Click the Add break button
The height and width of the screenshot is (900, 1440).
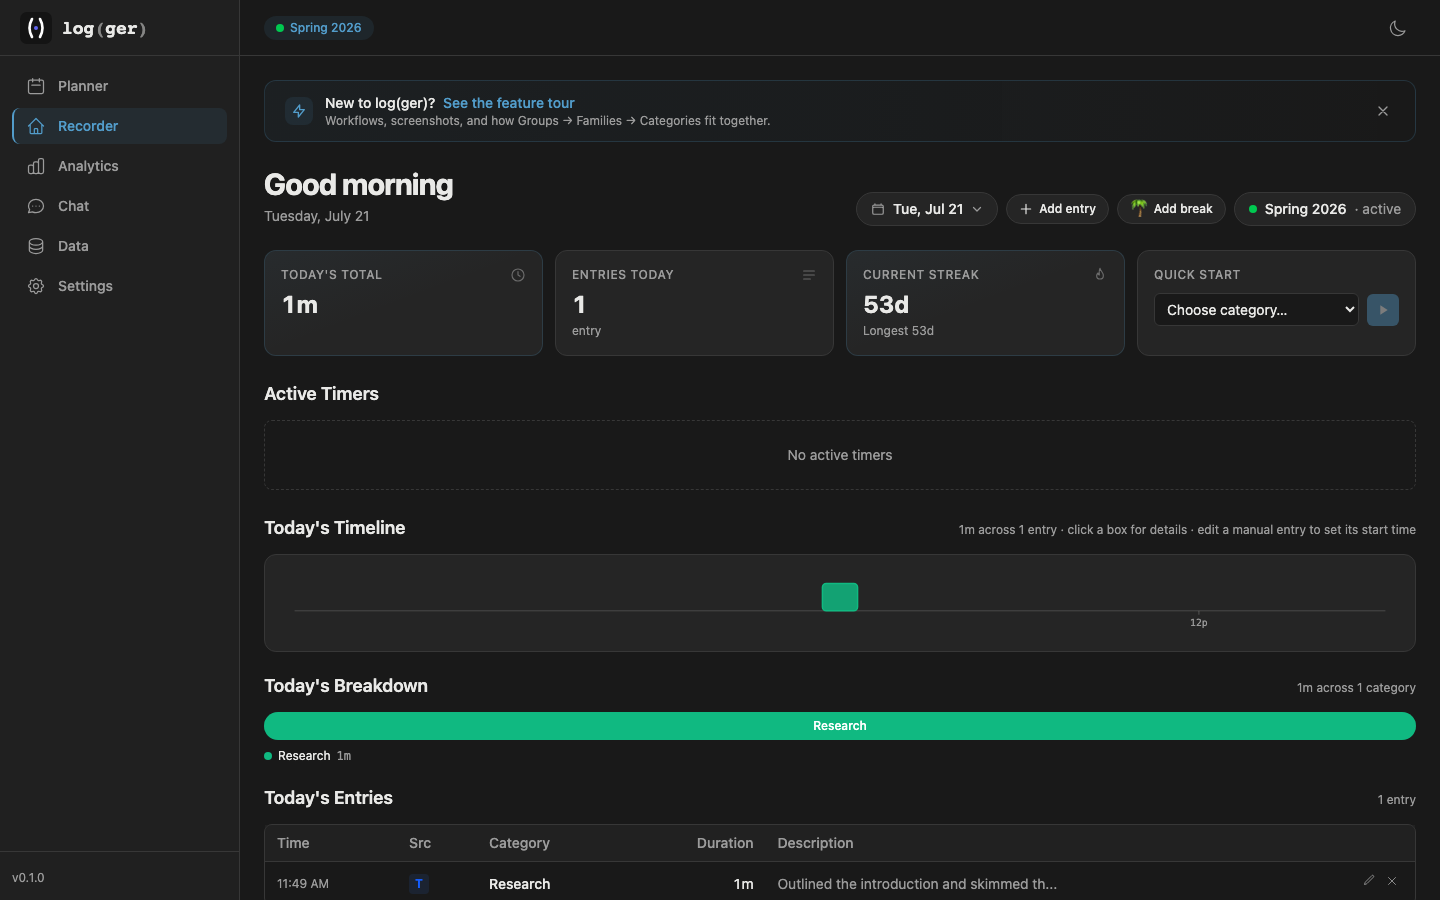click(1171, 209)
